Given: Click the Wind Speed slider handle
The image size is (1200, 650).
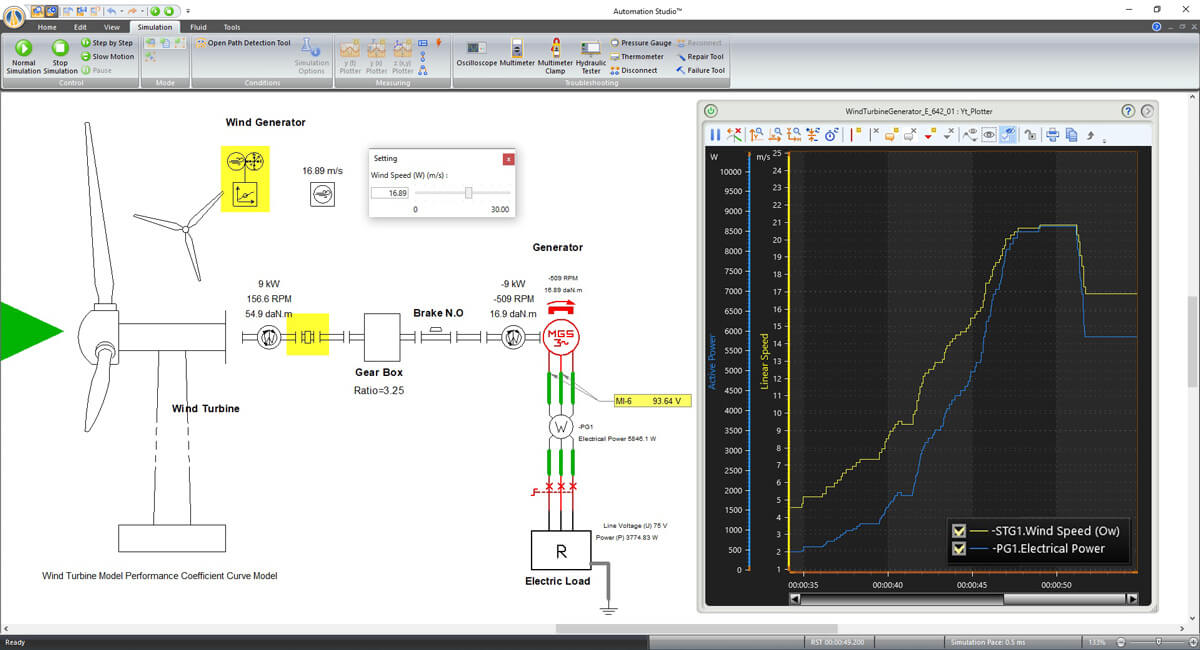Looking at the screenshot, I should (x=468, y=192).
